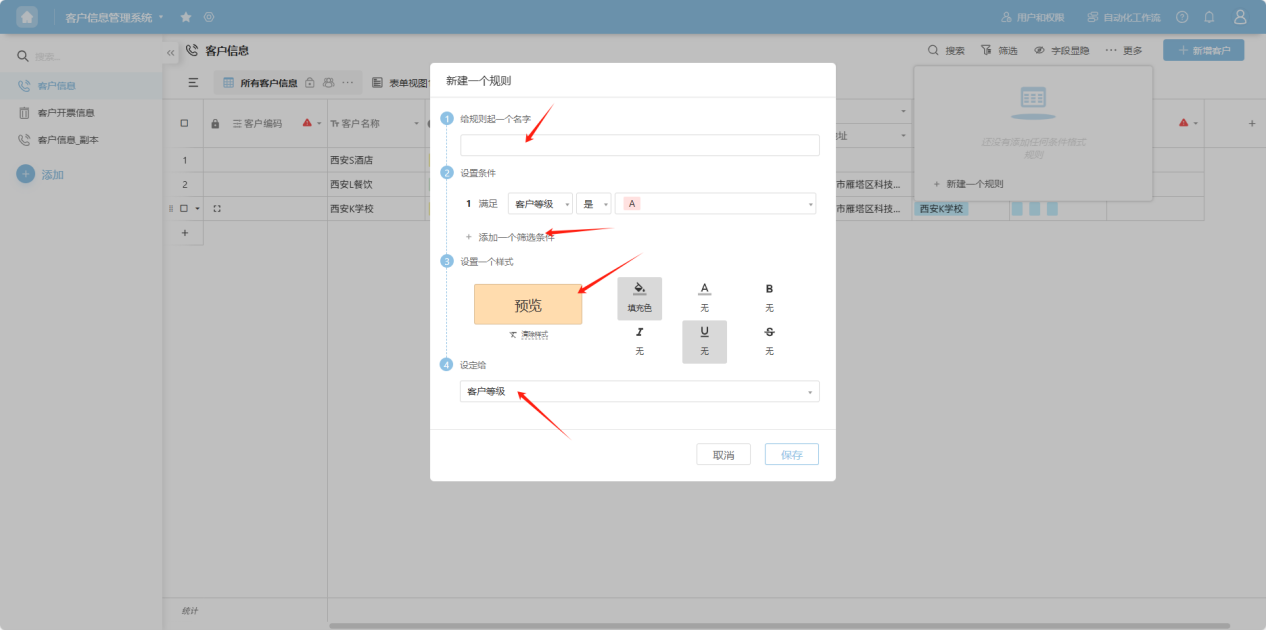Click the home icon in top bar

27,17
